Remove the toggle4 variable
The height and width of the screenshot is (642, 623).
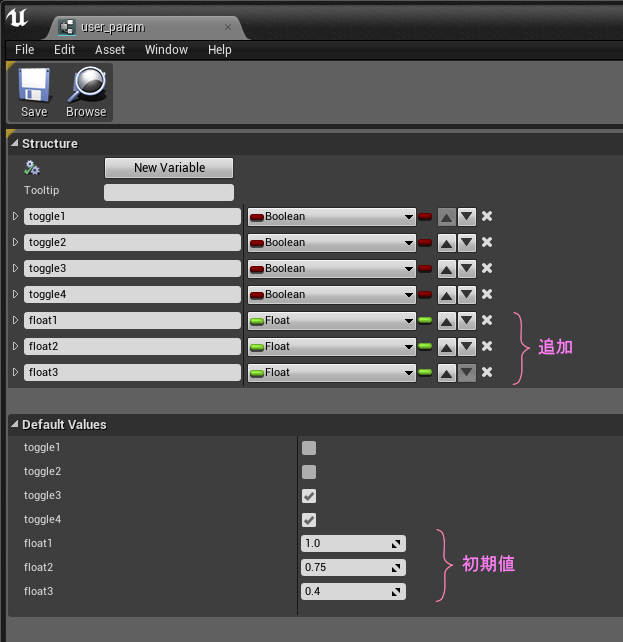click(x=487, y=294)
